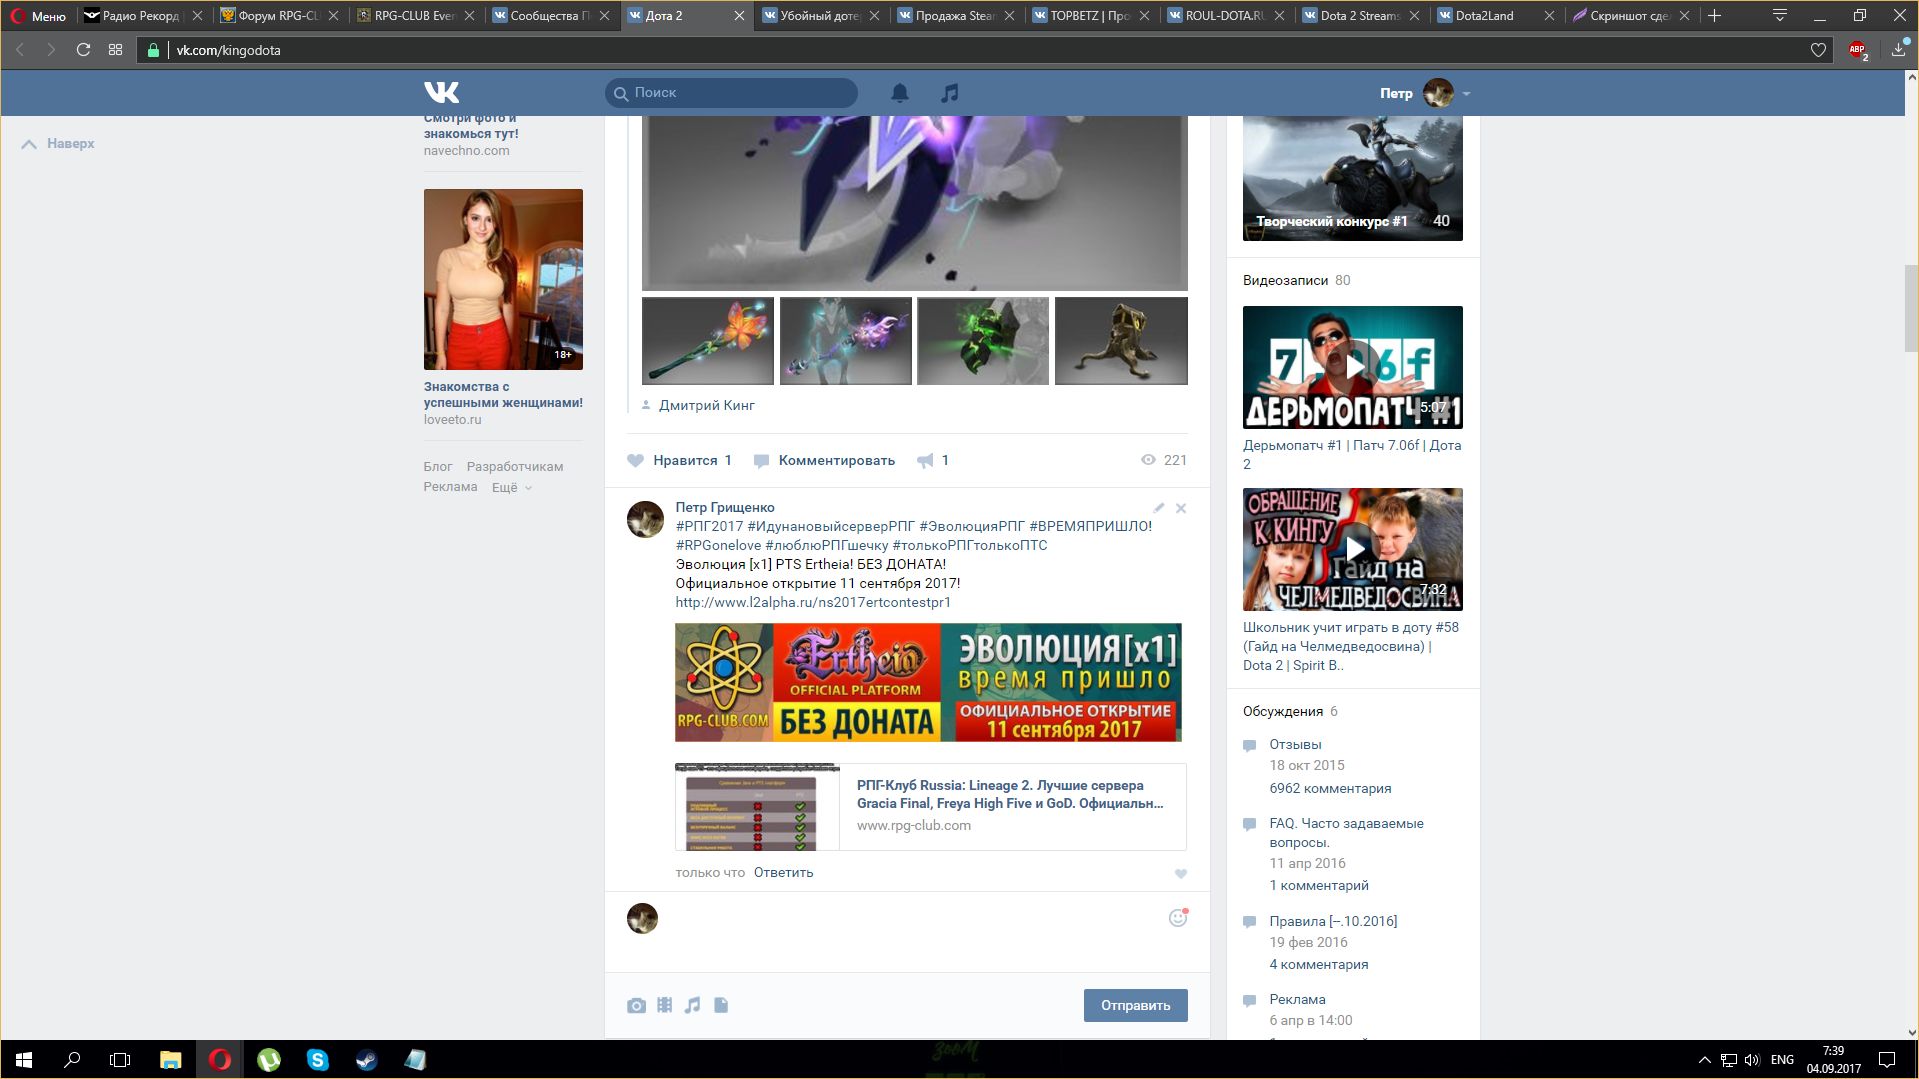The width and height of the screenshot is (1919, 1079).
Task: Delete Петр Грищенко's comment with X
Action: point(1181,508)
